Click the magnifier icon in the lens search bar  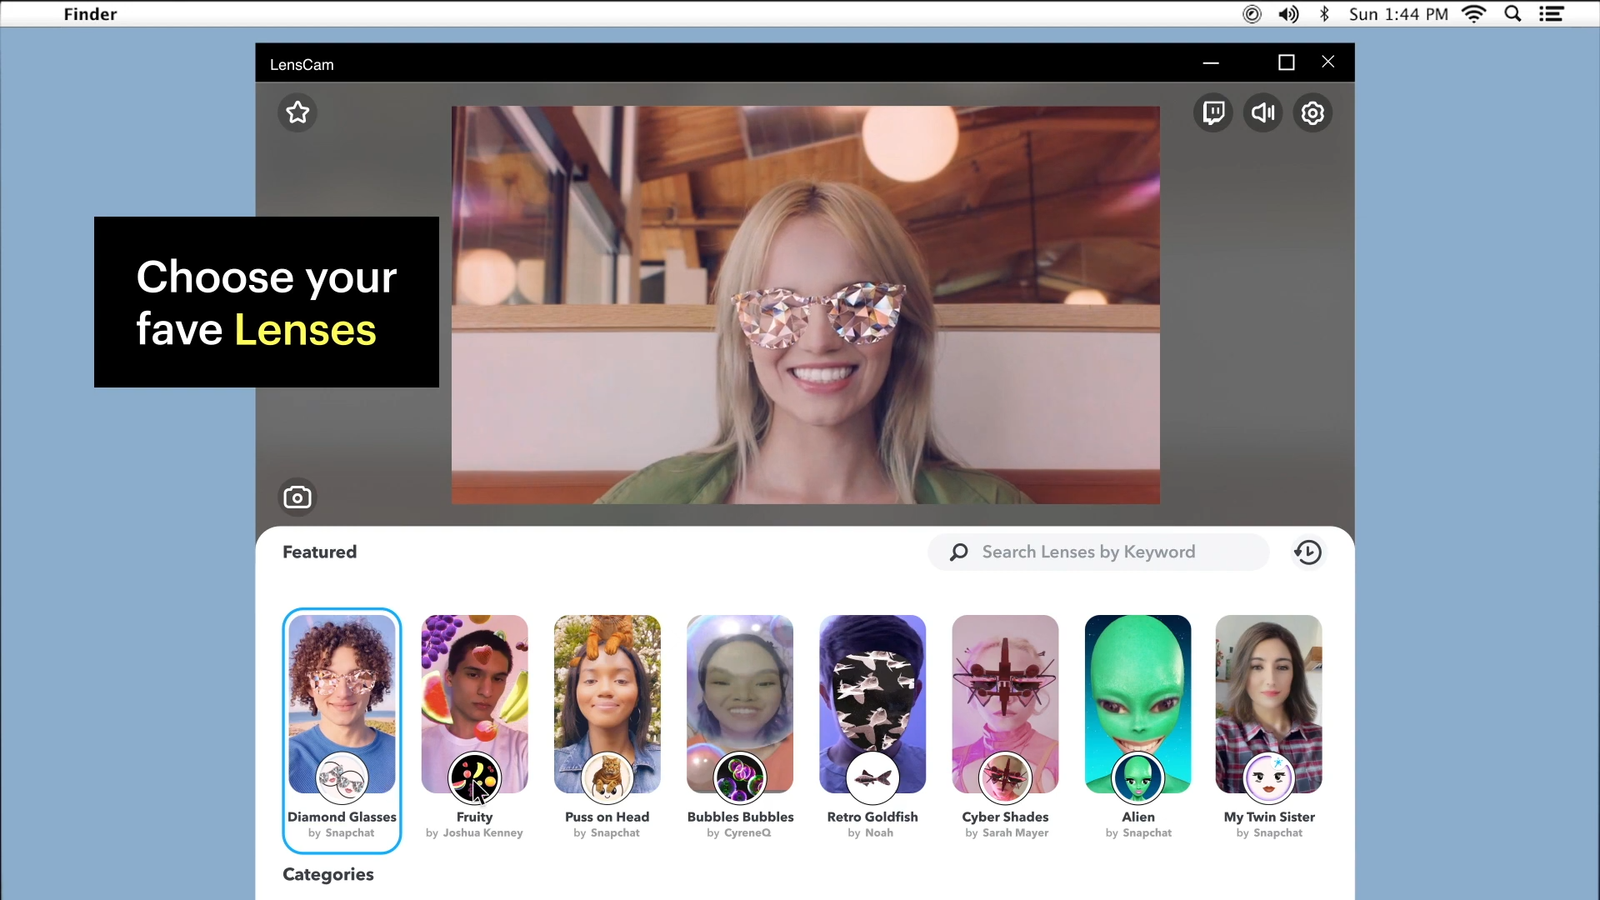(x=958, y=551)
